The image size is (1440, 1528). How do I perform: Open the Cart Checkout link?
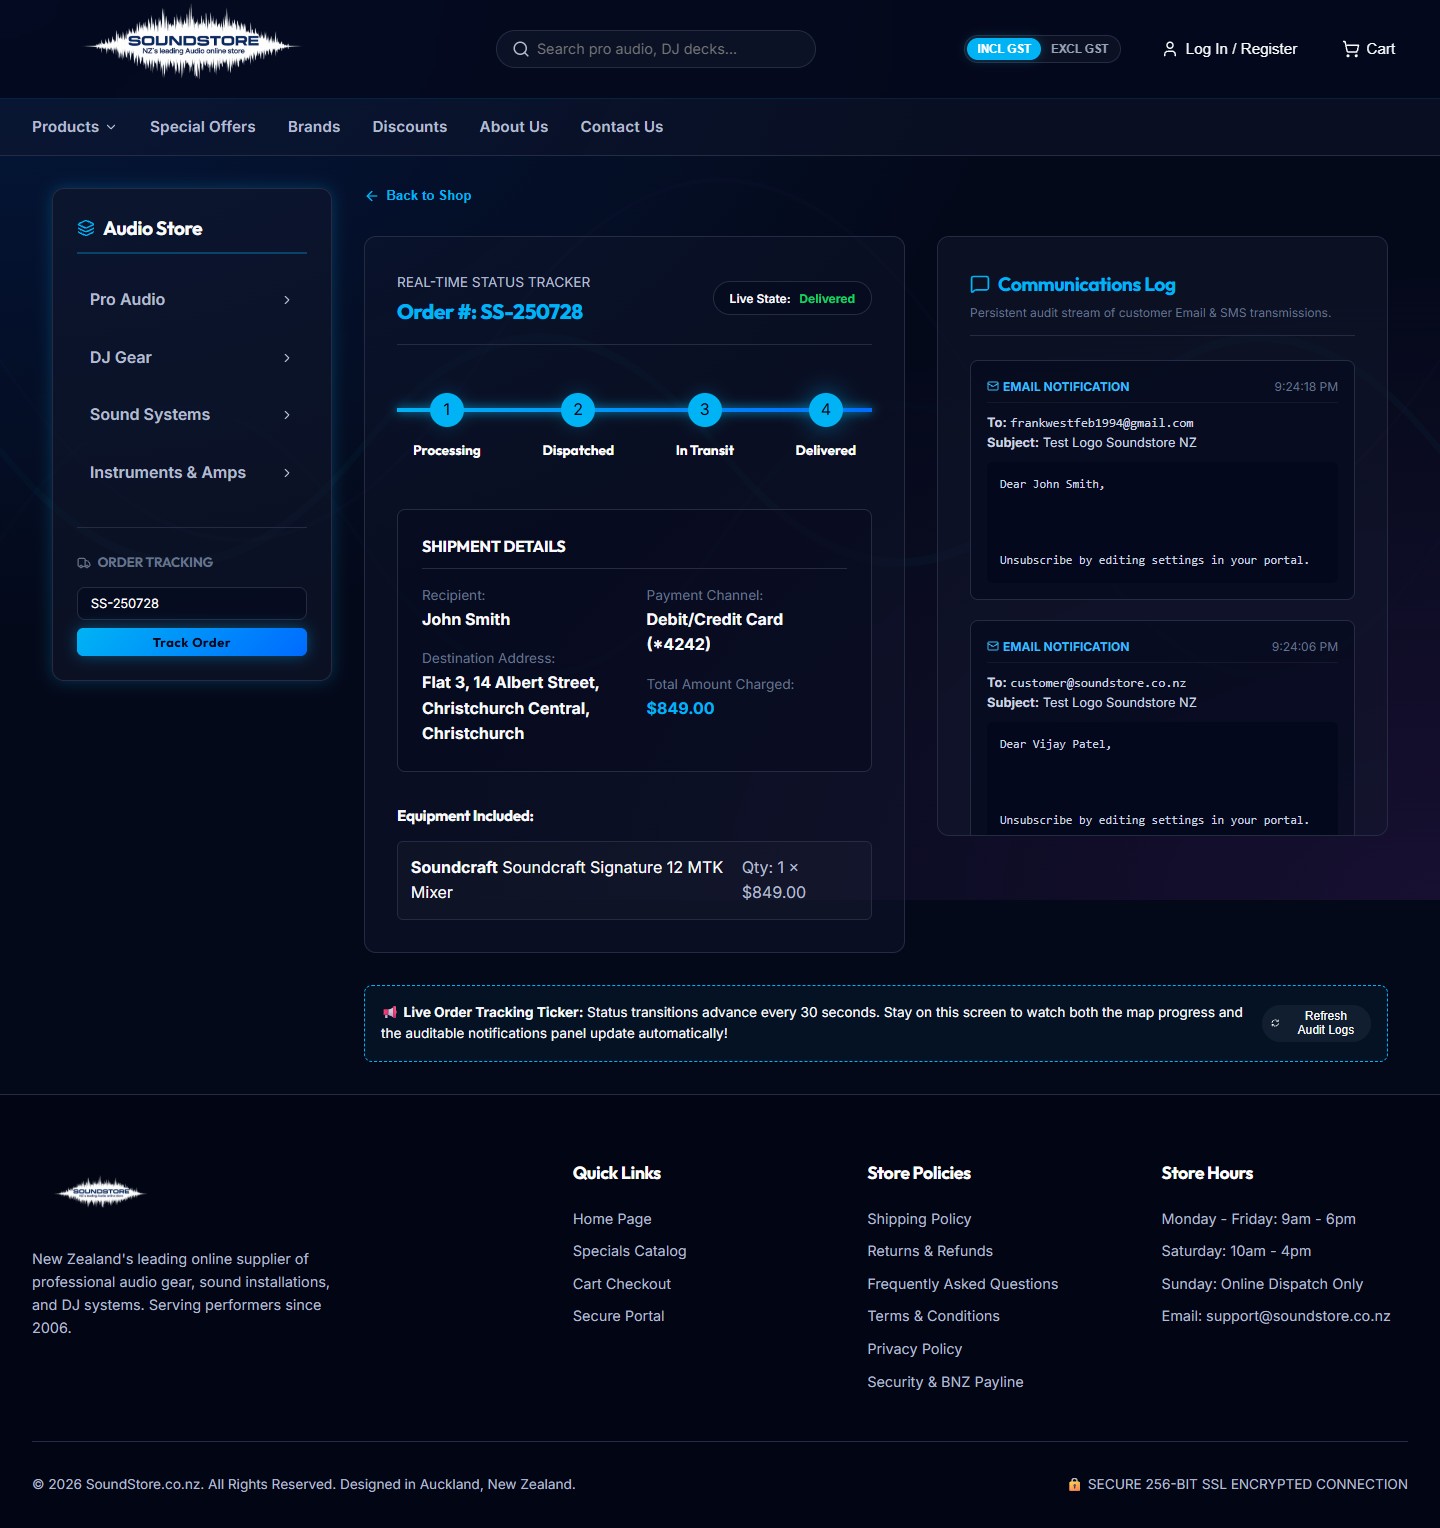coord(622,1284)
